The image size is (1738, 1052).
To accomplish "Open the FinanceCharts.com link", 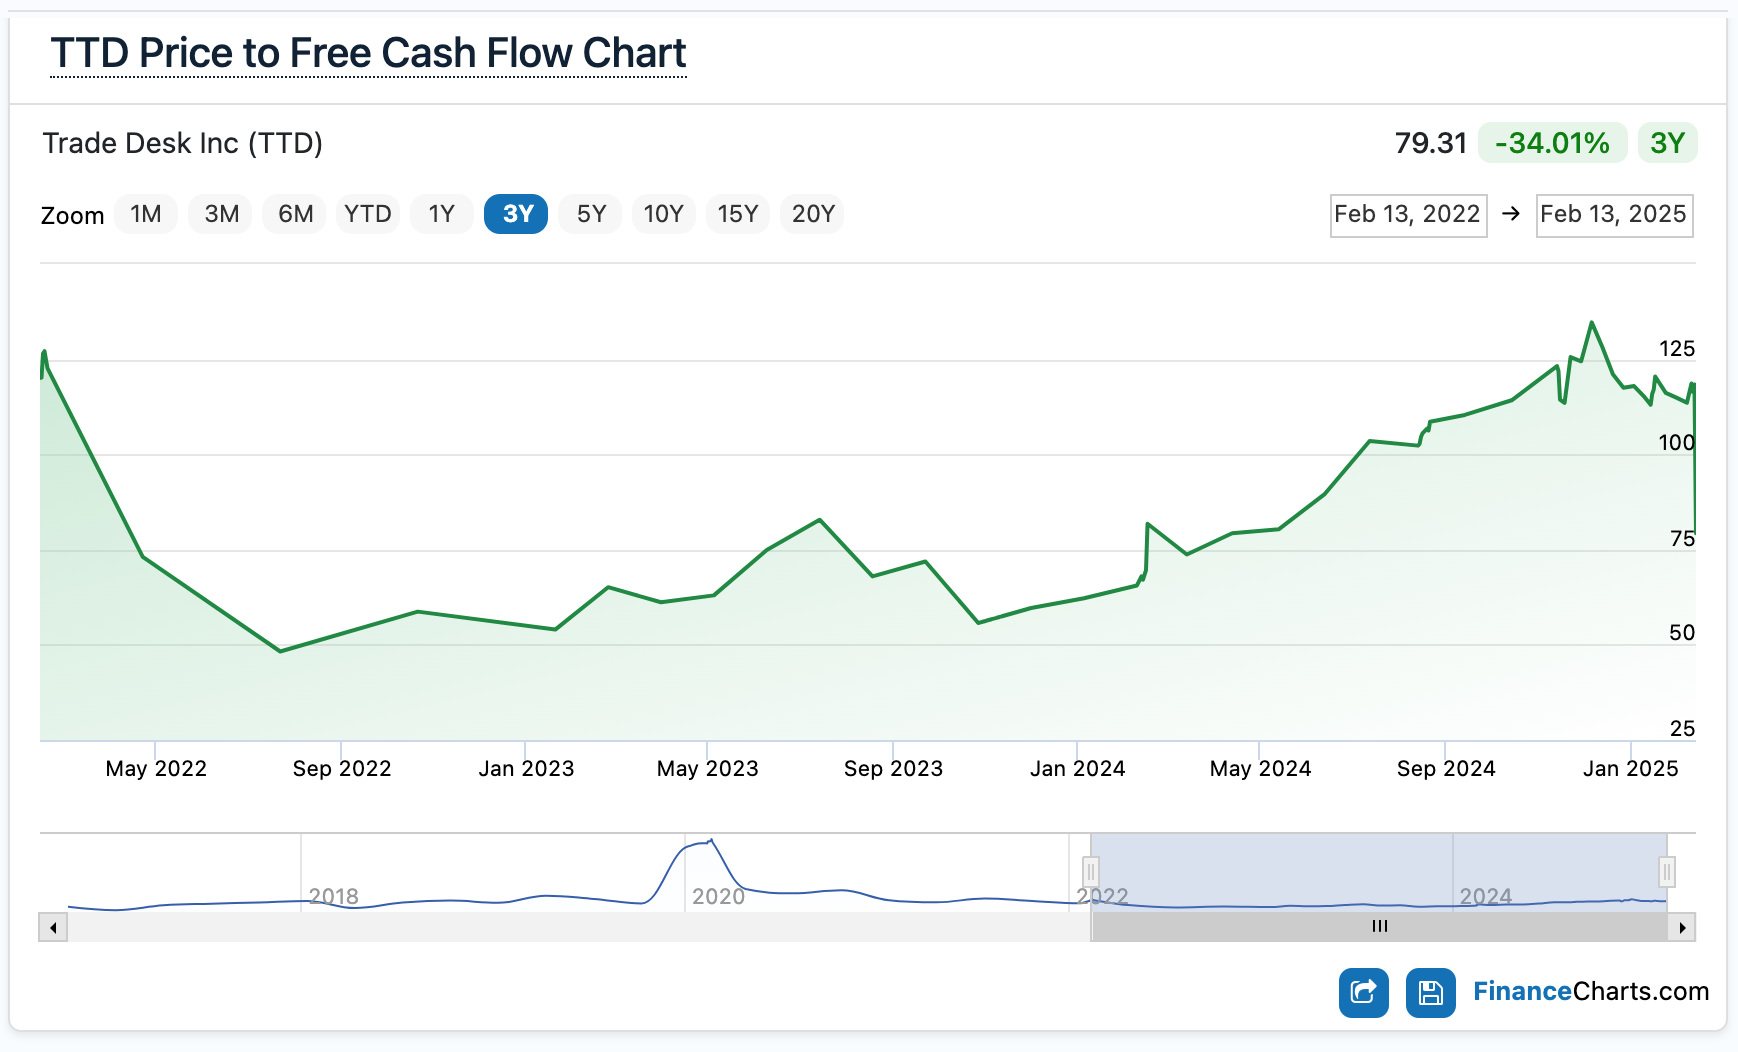I will 1590,991.
